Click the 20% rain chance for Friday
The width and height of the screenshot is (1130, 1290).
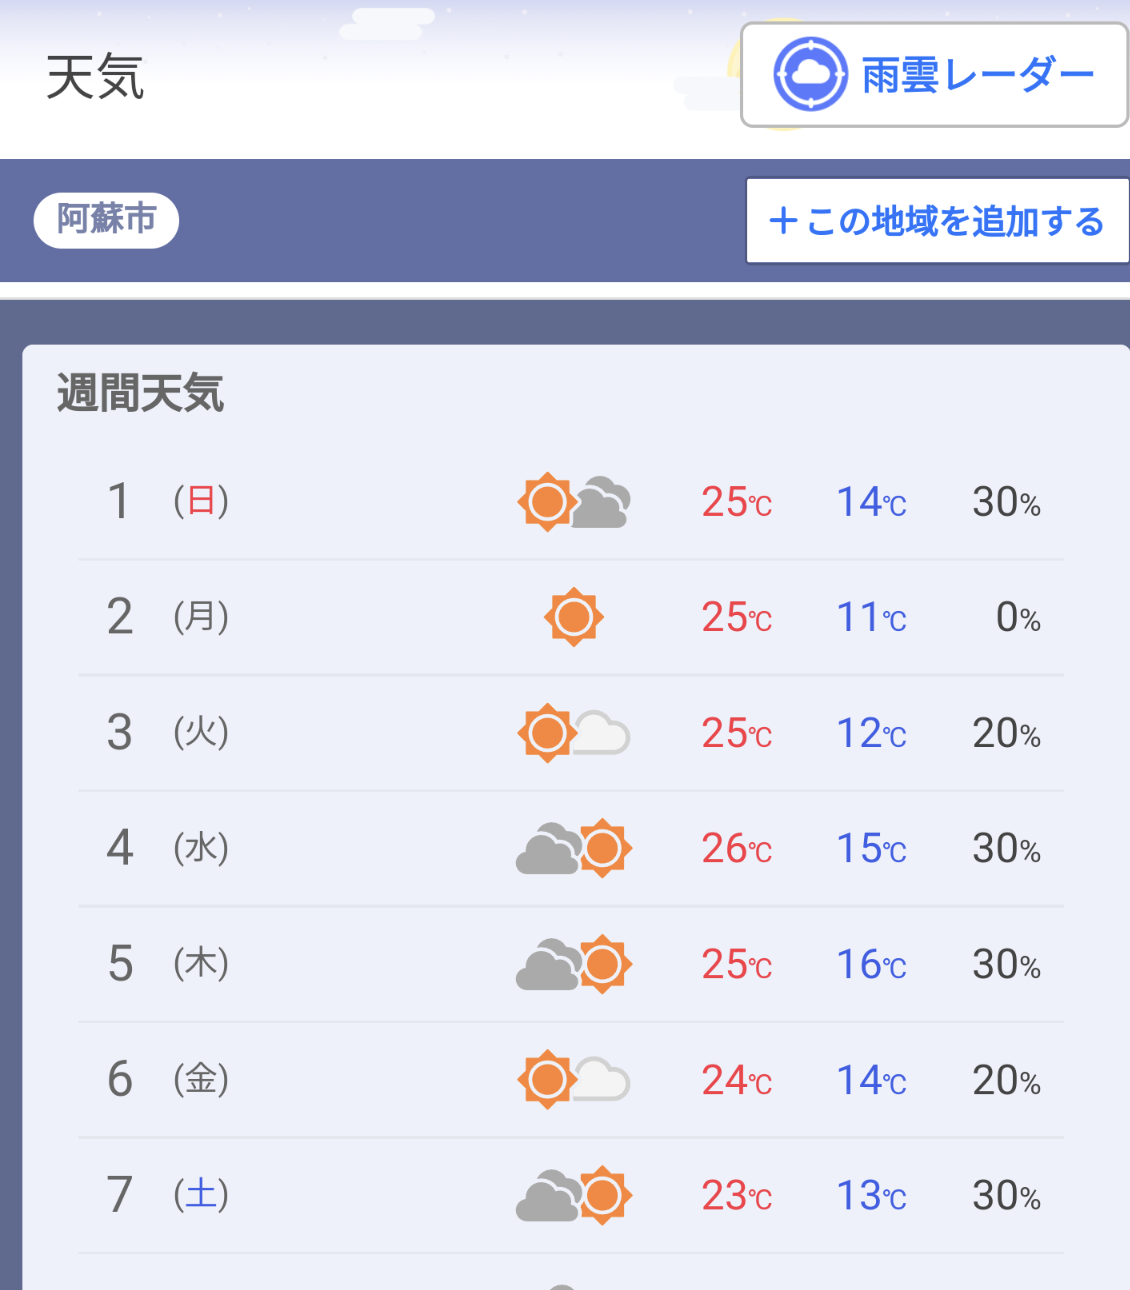tap(1007, 1080)
